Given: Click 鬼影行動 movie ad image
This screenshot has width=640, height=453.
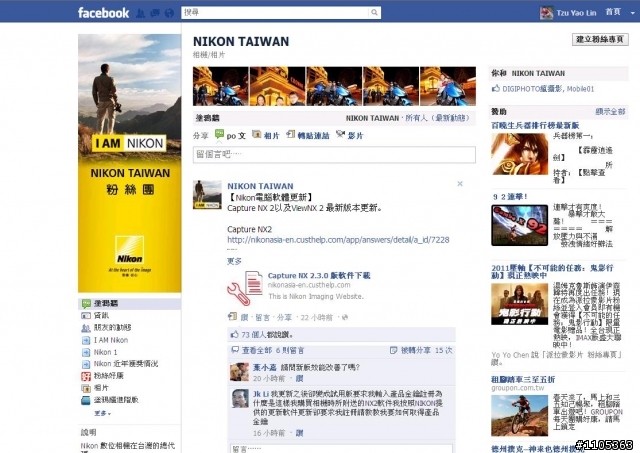Looking at the screenshot, I should point(519,304).
